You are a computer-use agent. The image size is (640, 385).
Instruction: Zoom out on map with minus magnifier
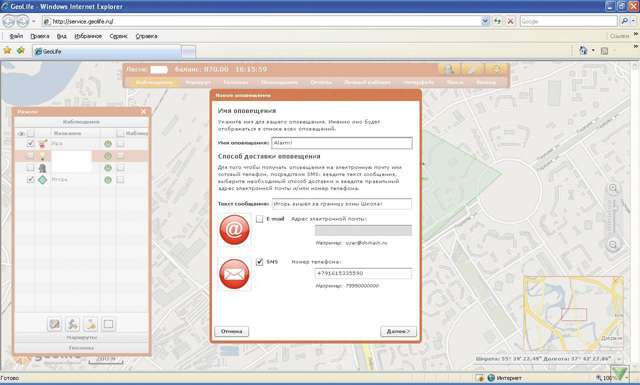[613, 245]
